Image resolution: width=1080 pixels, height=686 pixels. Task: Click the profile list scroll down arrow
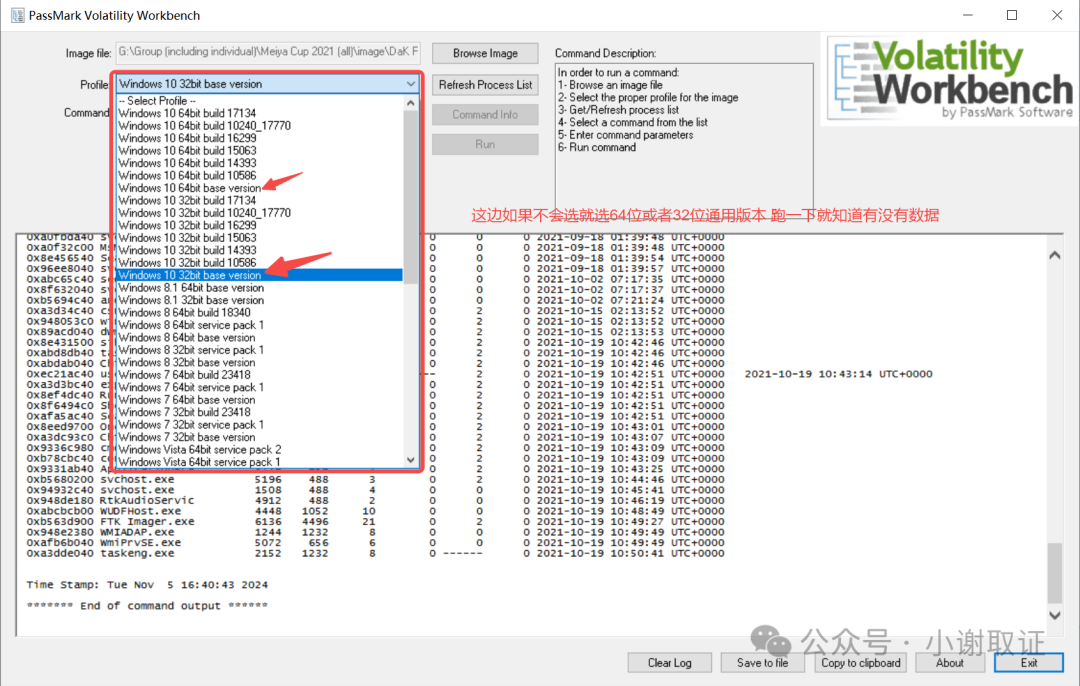[411, 460]
